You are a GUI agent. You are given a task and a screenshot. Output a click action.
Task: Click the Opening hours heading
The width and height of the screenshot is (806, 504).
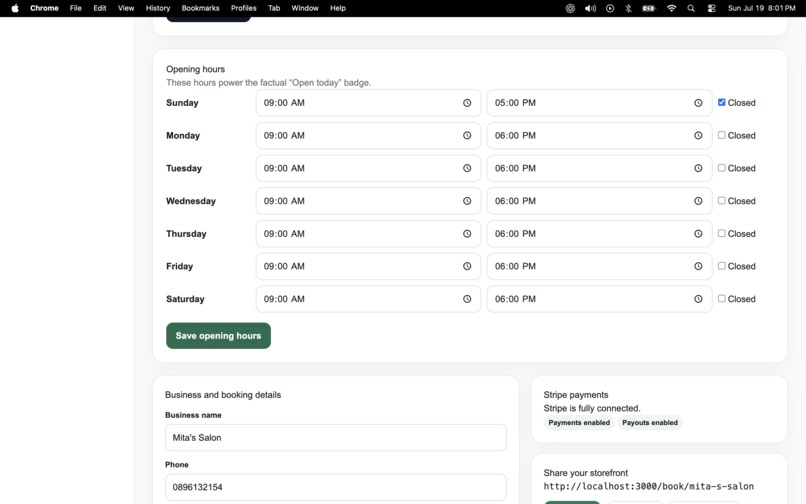(x=195, y=69)
